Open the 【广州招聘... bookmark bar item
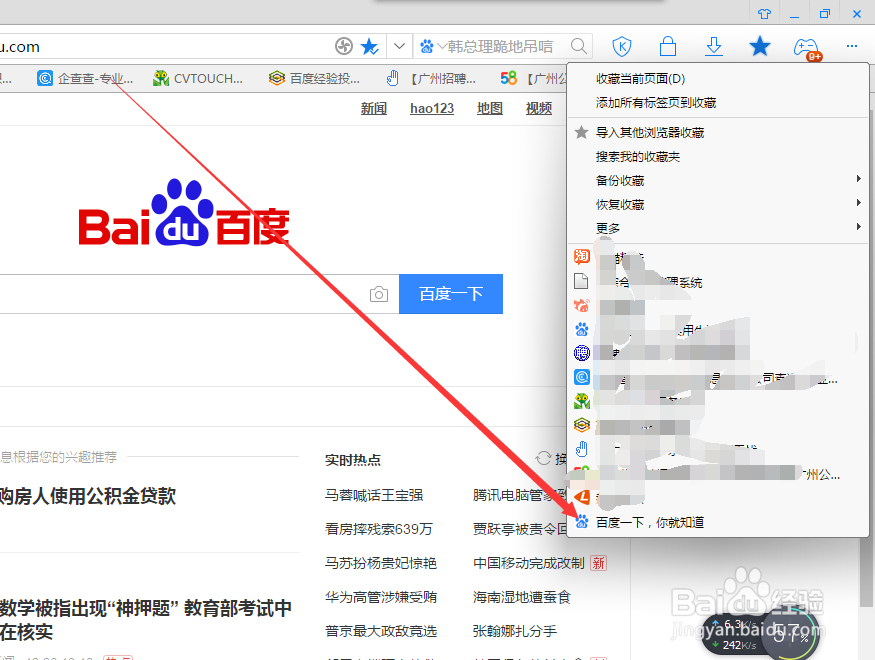 coord(431,79)
